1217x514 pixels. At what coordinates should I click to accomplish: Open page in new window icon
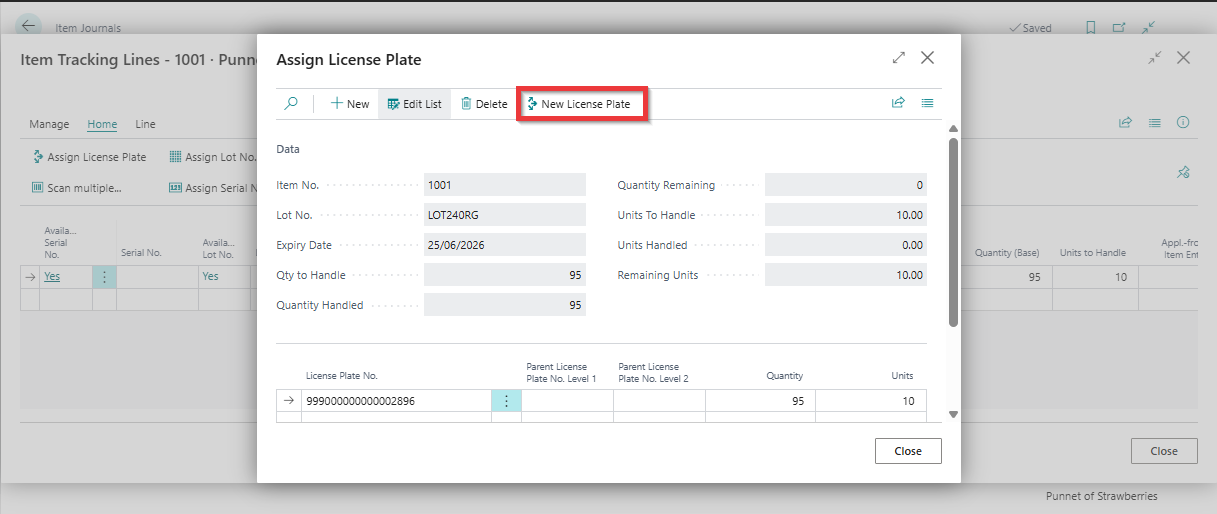[1119, 28]
